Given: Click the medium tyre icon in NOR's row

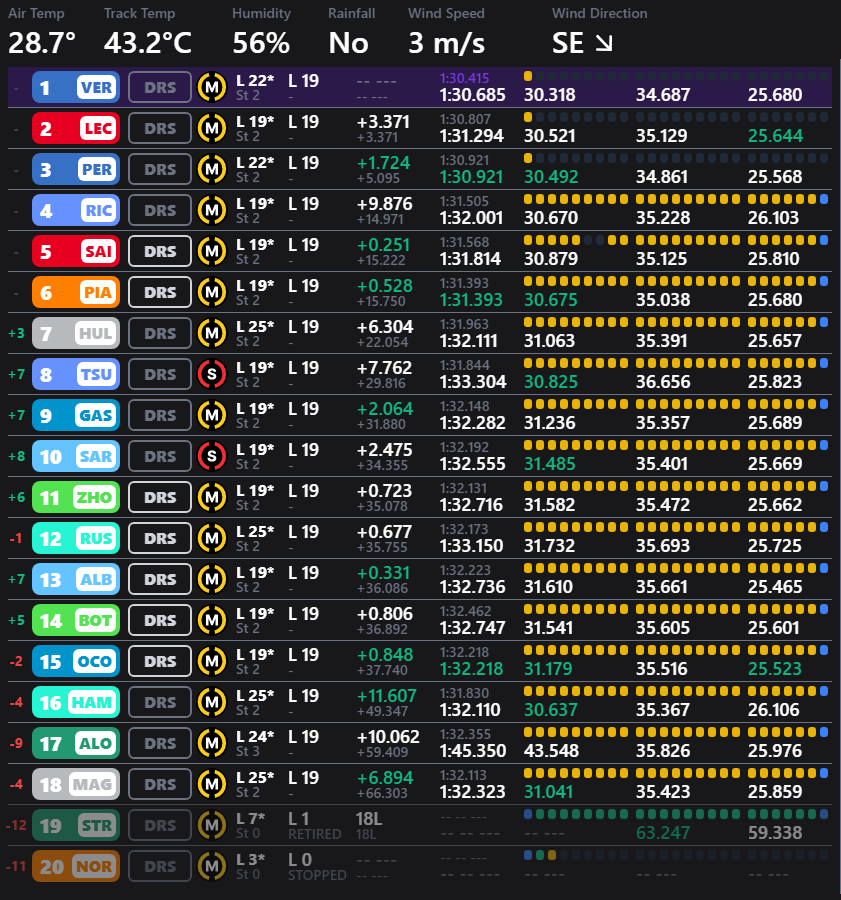Looking at the screenshot, I should pyautogui.click(x=212, y=866).
